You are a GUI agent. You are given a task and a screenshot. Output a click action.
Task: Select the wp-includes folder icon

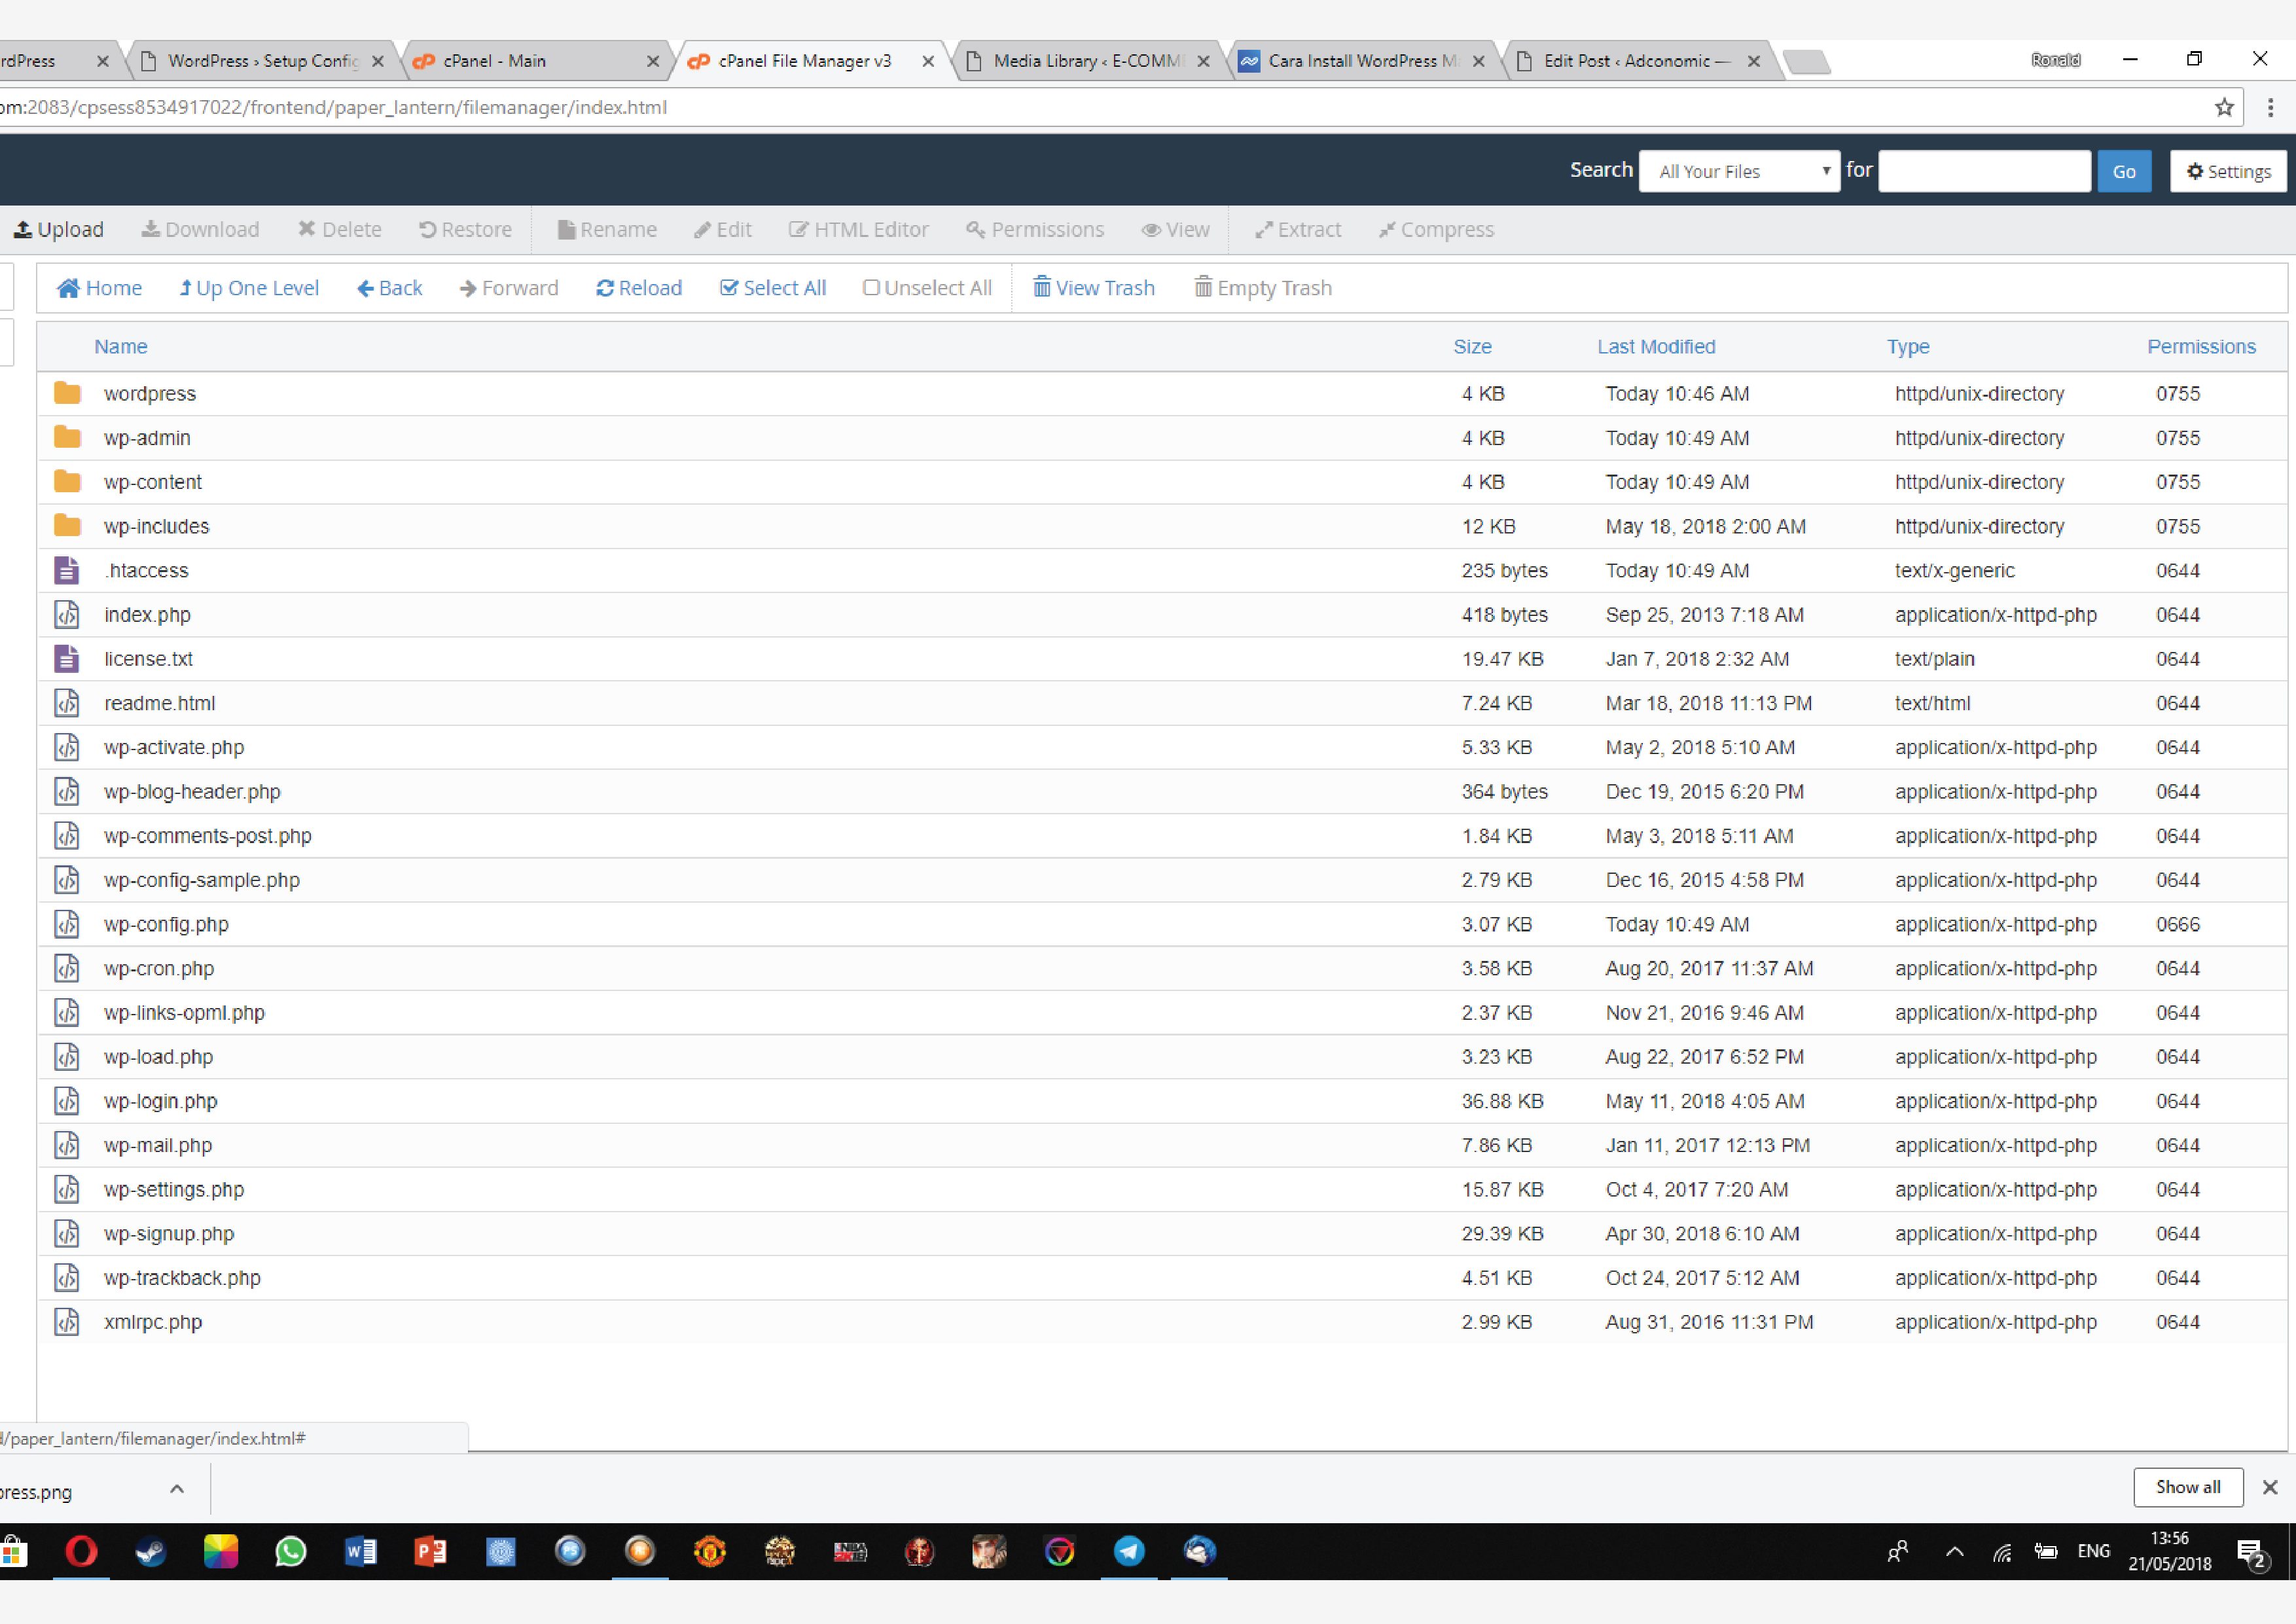[x=67, y=525]
